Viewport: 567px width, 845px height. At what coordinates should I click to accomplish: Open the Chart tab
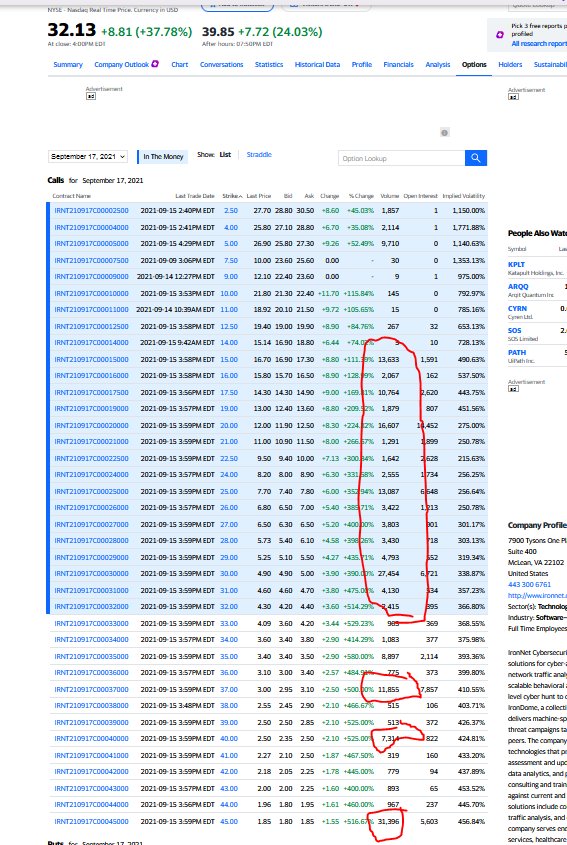point(179,65)
